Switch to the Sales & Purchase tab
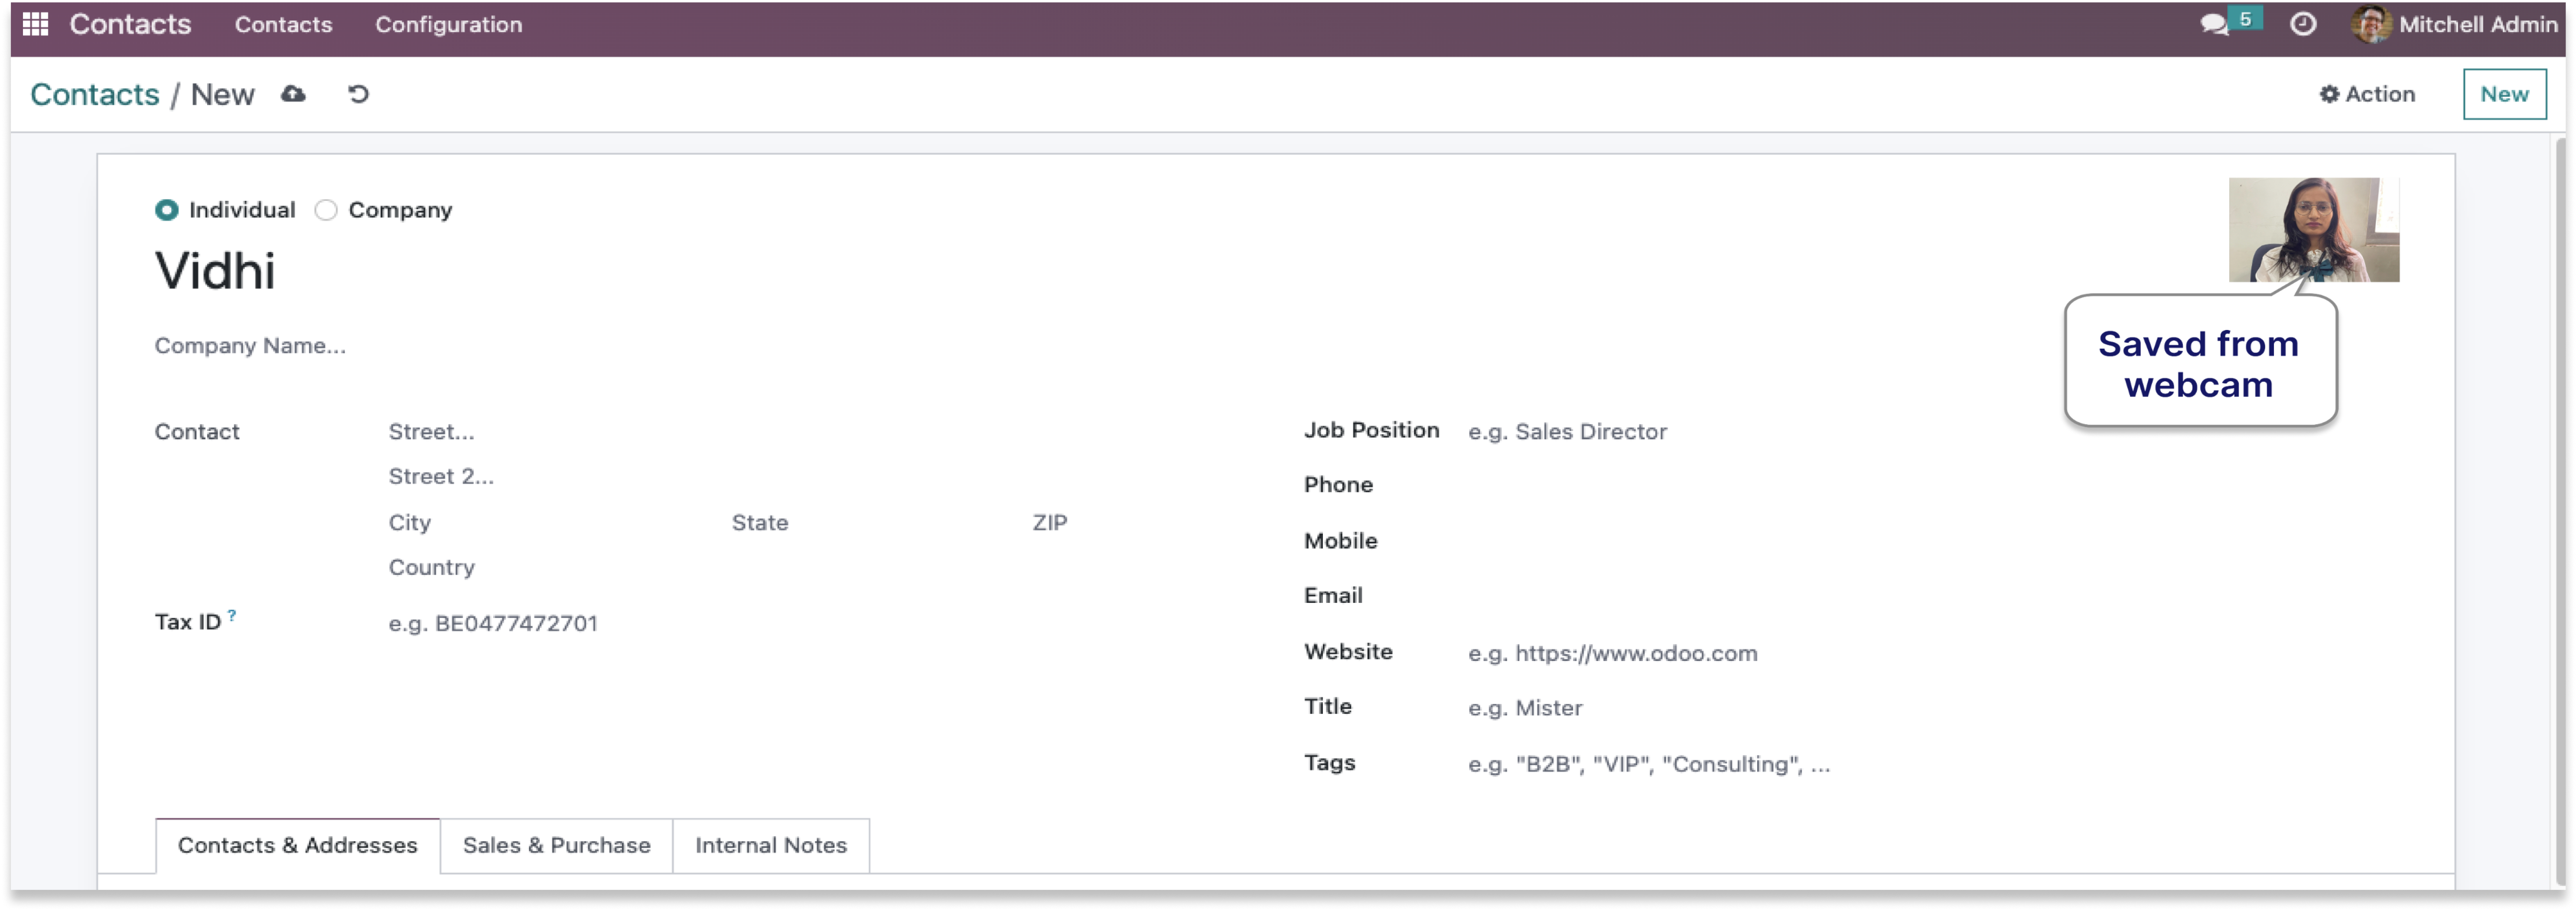 pos(556,845)
